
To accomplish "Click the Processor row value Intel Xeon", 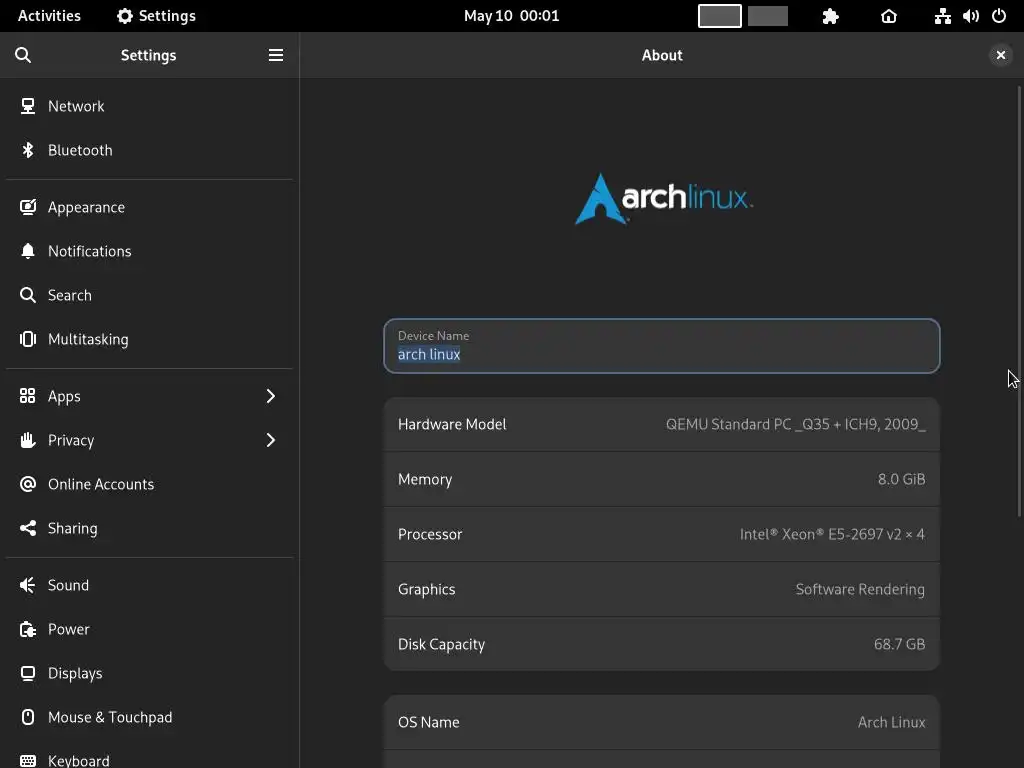I will [x=832, y=534].
